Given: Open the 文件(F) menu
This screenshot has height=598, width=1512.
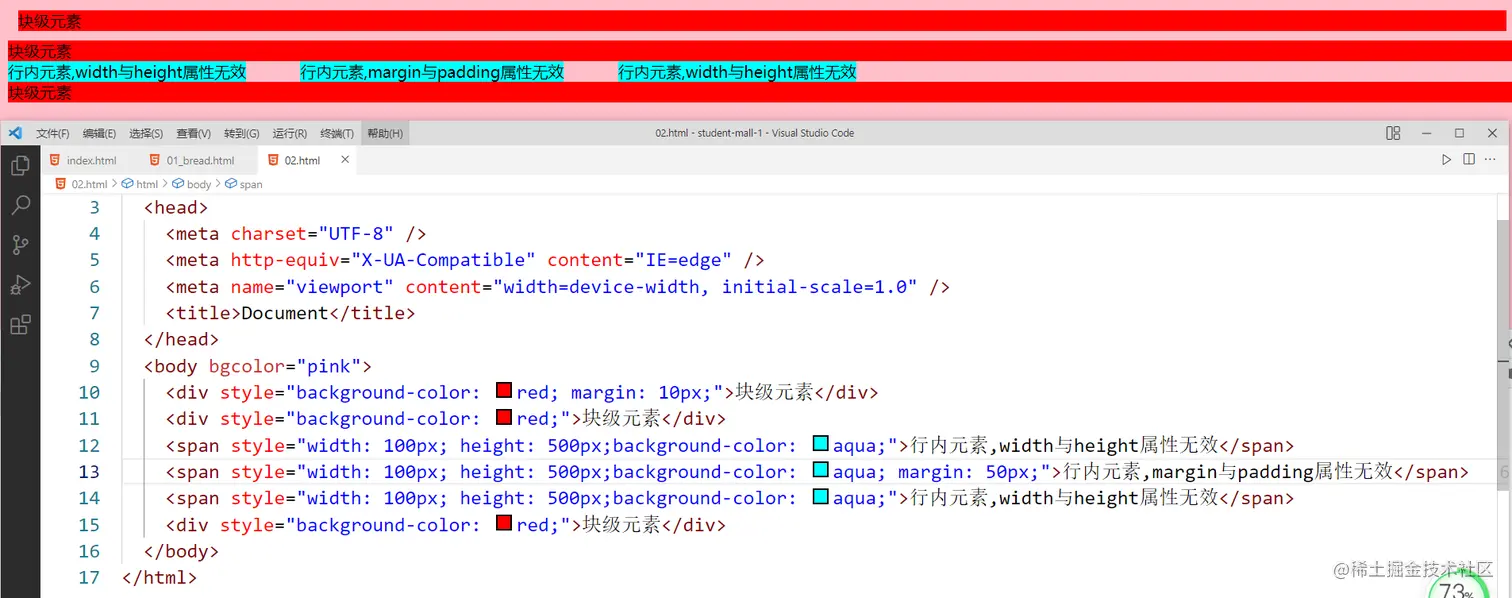Looking at the screenshot, I should (53, 133).
